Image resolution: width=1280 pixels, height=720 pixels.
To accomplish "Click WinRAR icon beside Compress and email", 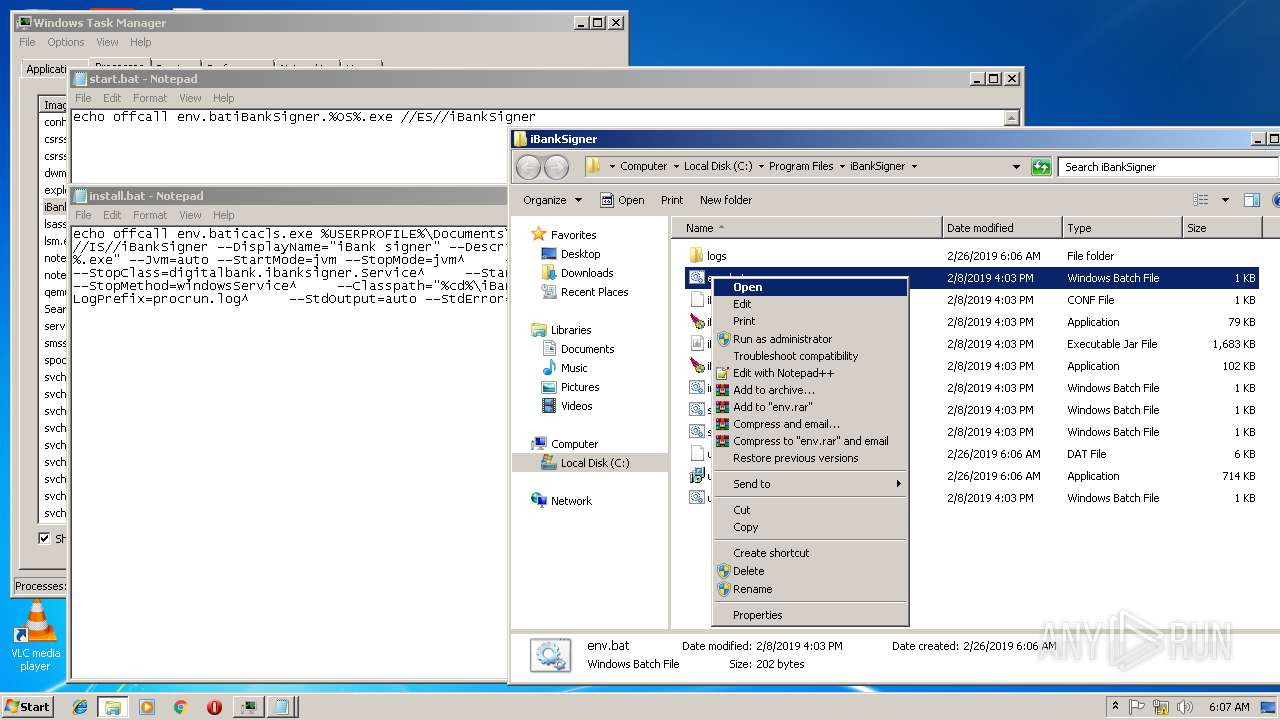I will coord(724,424).
